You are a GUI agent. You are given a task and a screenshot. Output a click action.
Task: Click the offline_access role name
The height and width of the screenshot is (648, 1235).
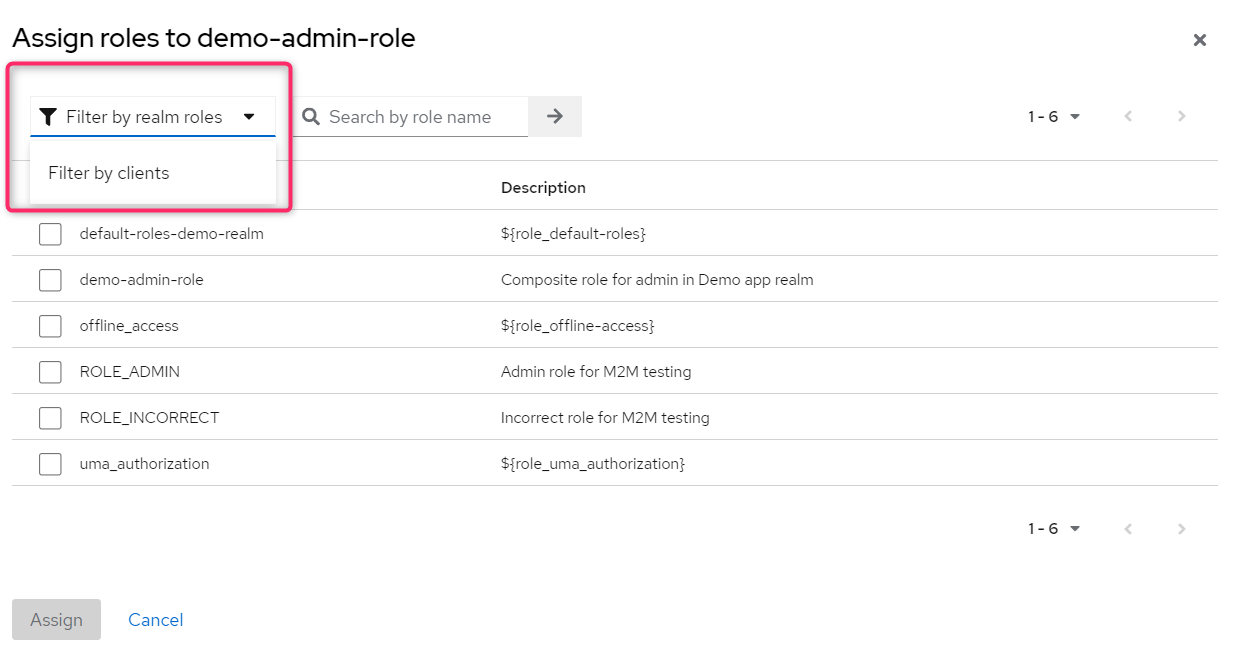coord(129,326)
